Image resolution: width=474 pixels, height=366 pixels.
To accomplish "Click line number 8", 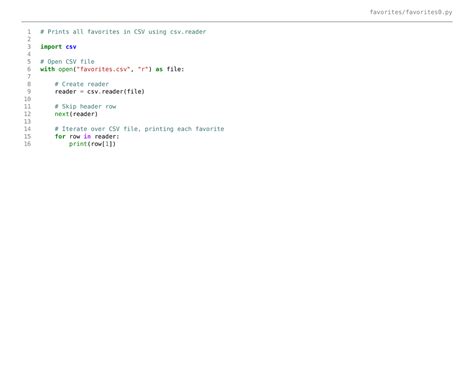I will pyautogui.click(x=29, y=84).
